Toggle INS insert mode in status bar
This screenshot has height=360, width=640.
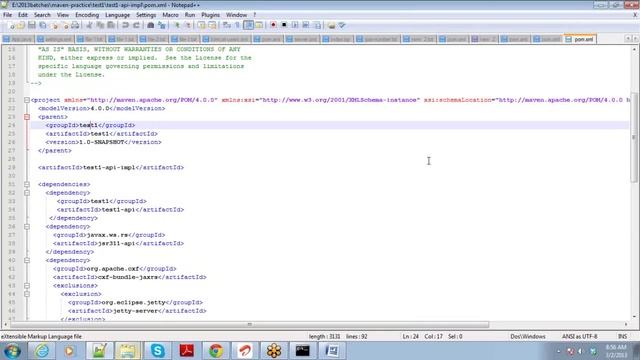point(622,336)
